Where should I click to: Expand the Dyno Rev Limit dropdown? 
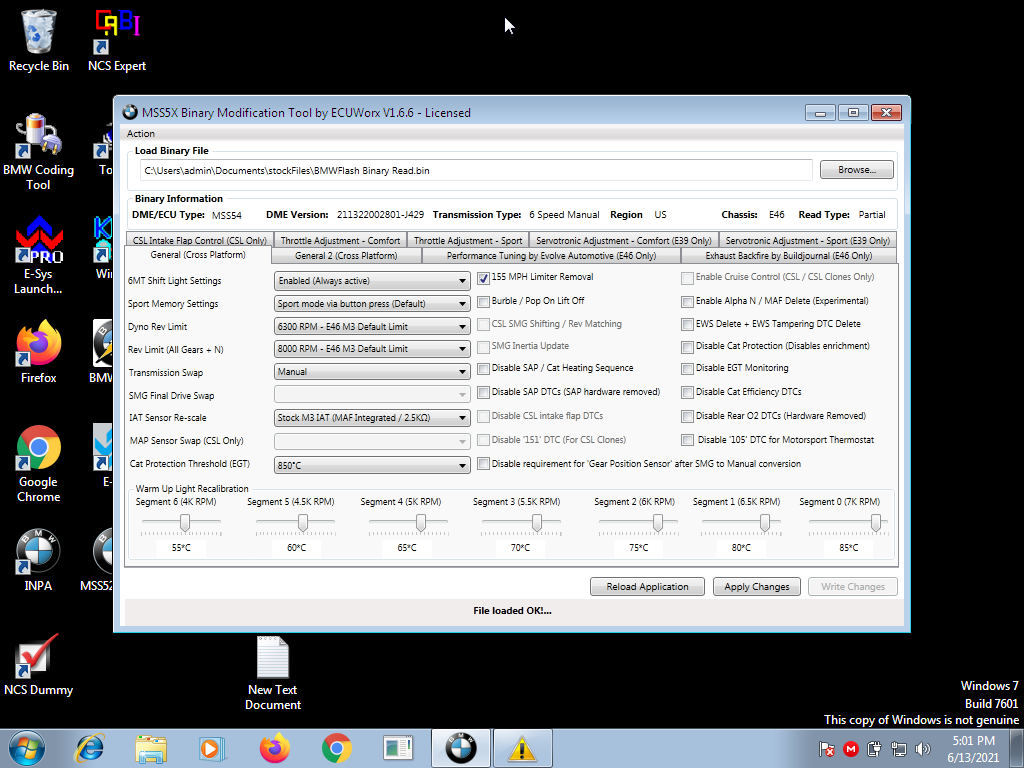point(372,327)
